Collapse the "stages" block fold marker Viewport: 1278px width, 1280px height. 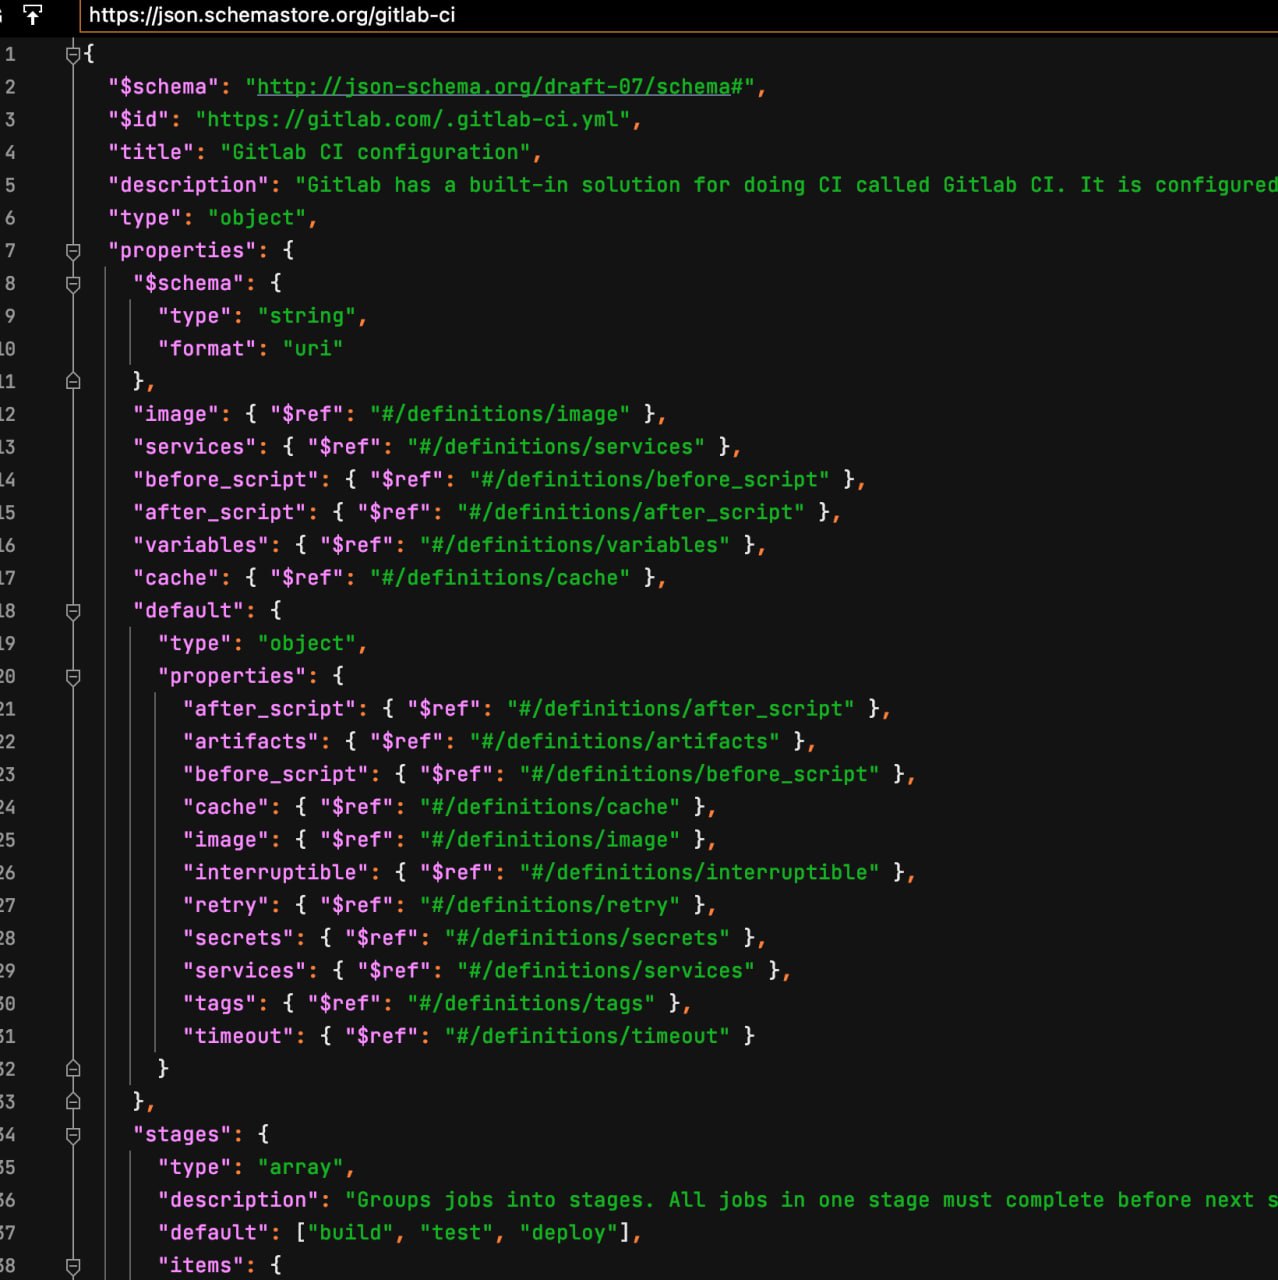point(73,1134)
